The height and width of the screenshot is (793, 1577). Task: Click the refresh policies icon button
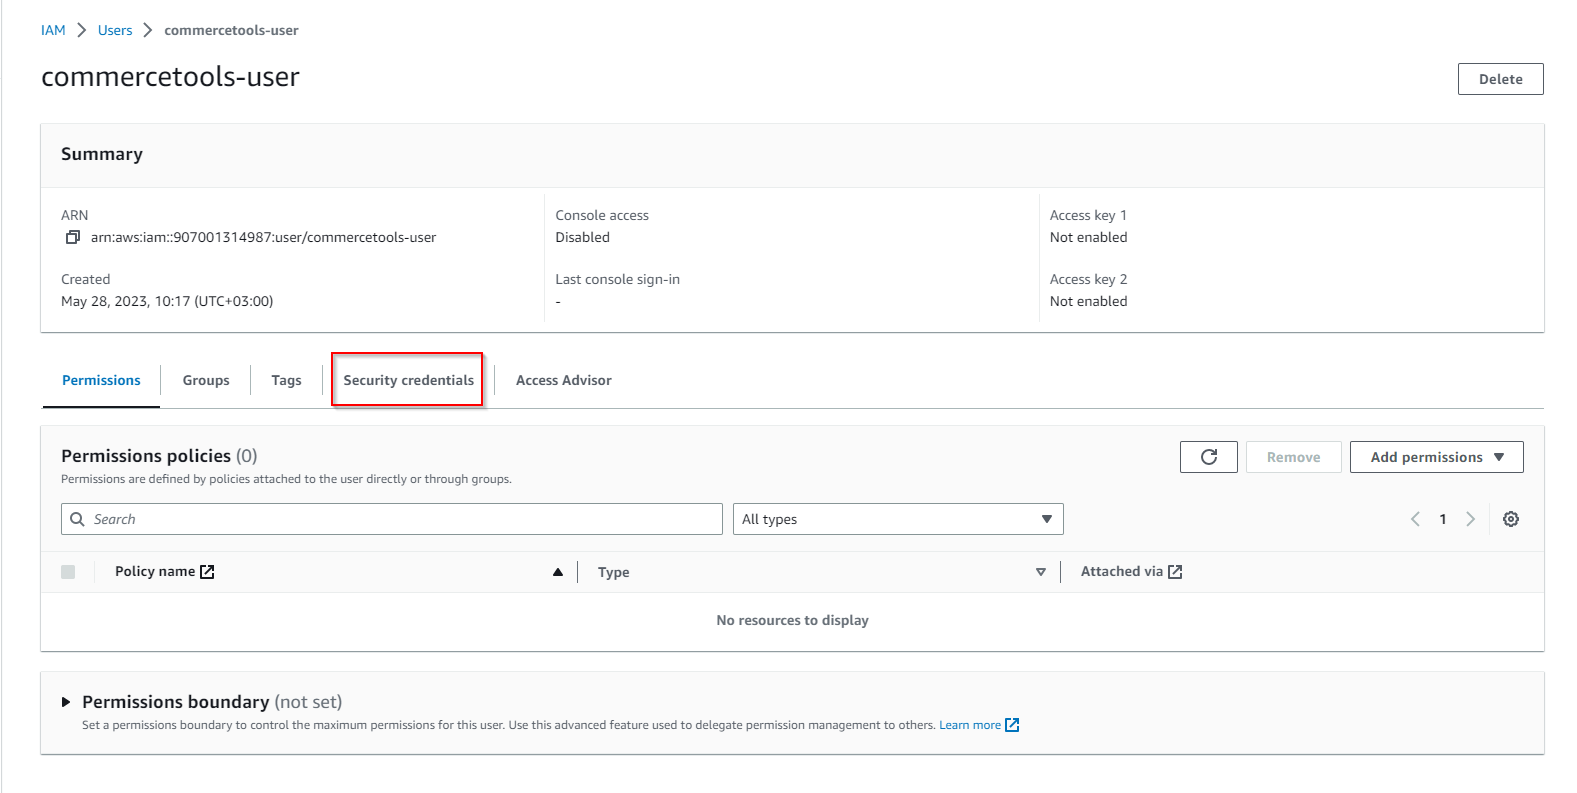[1208, 457]
